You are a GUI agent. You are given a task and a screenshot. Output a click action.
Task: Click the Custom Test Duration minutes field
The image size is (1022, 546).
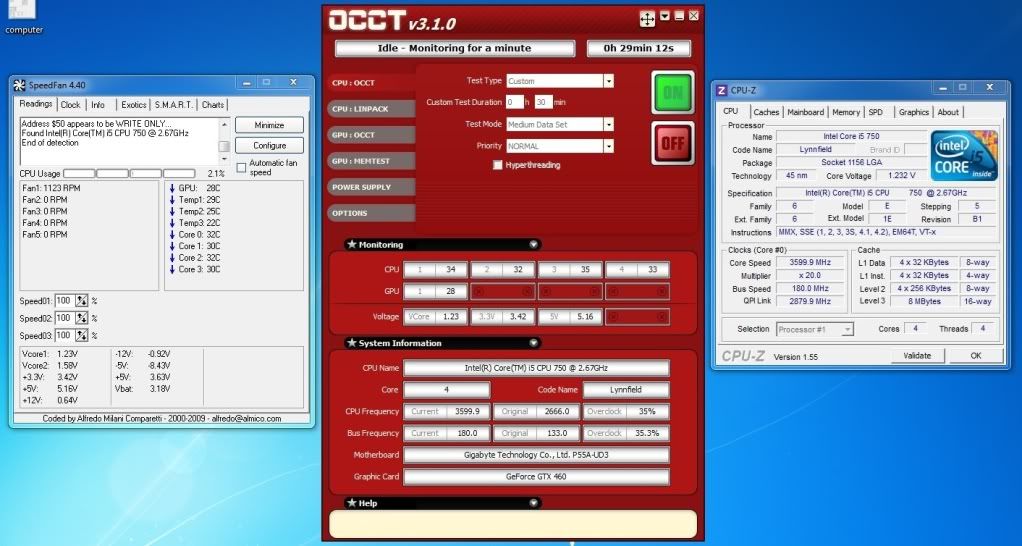click(543, 102)
